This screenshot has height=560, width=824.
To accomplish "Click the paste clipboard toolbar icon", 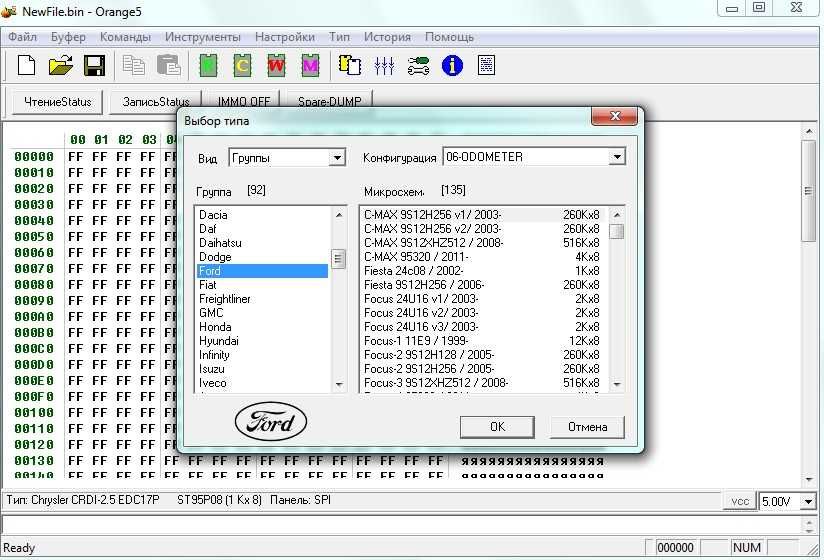I will pos(168,66).
